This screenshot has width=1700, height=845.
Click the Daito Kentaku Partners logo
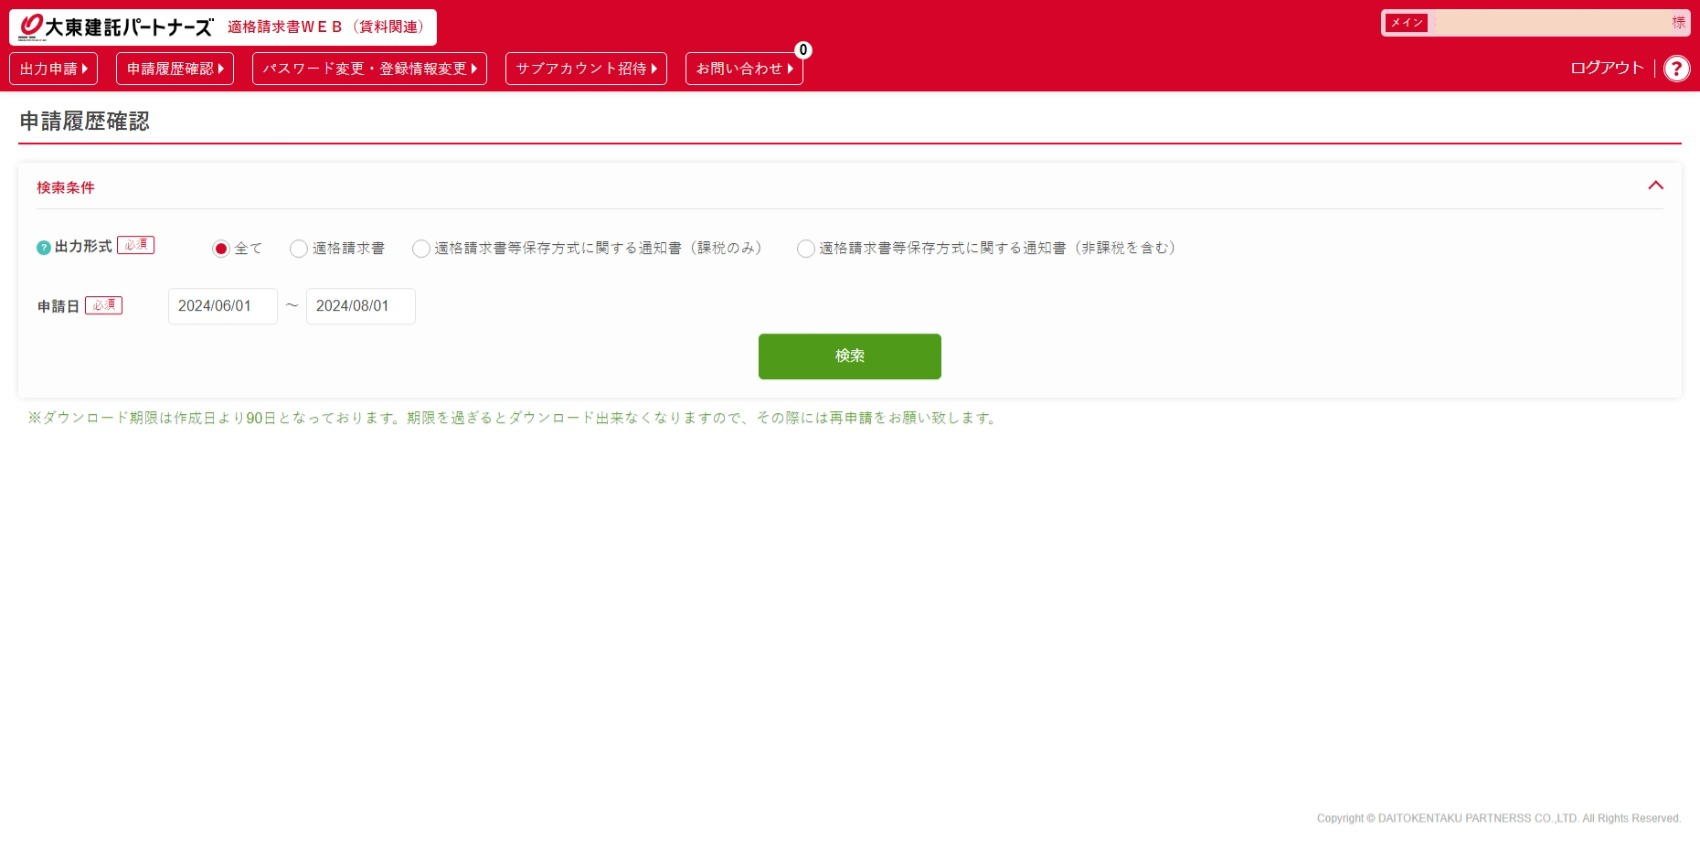[x=116, y=27]
